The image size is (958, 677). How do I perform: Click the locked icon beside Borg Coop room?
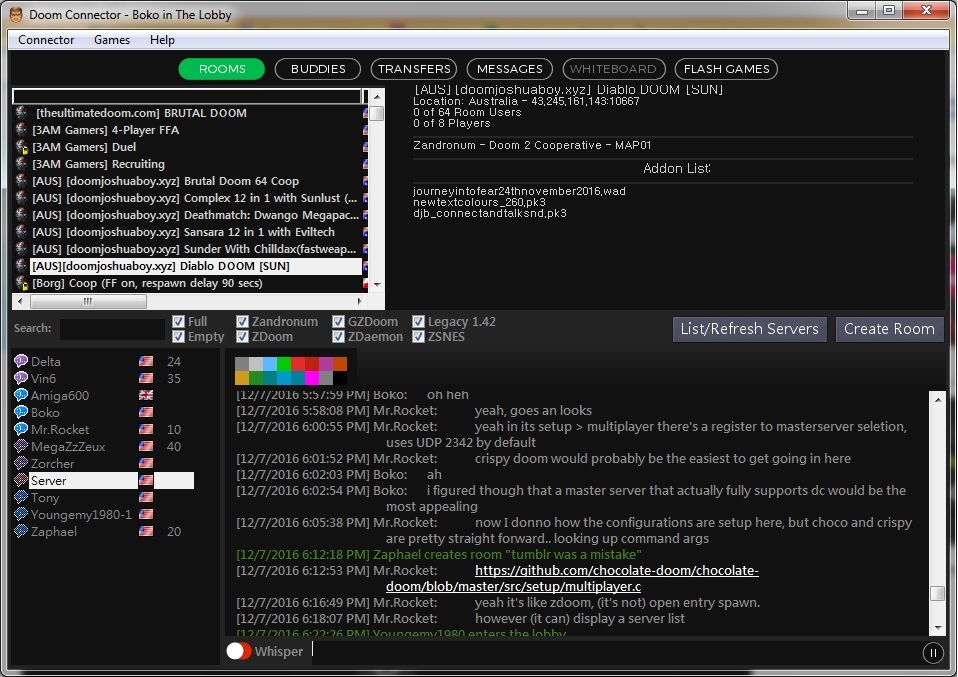(21, 283)
